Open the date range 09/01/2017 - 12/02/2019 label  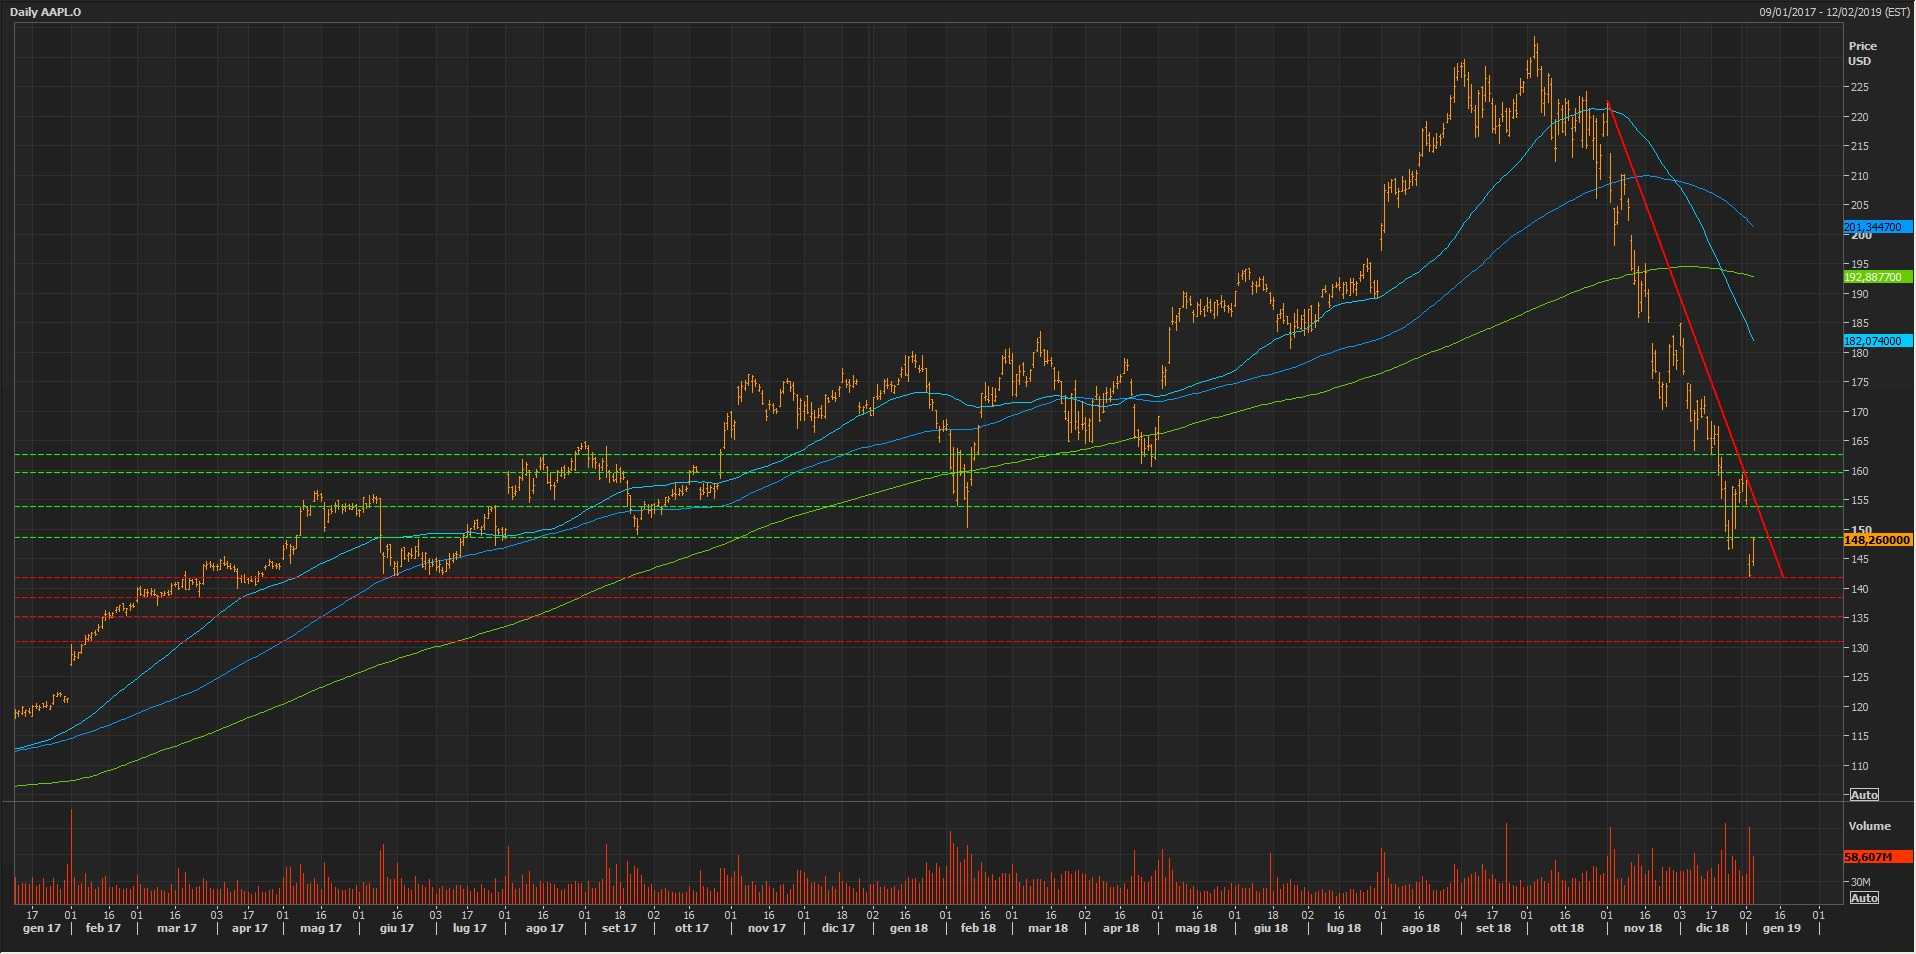pyautogui.click(x=1834, y=12)
